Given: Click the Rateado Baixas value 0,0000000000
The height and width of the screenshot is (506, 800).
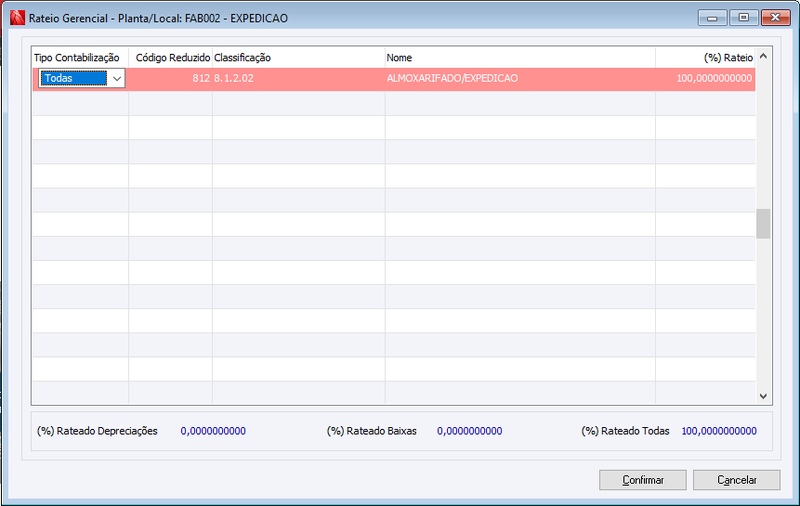Looking at the screenshot, I should tap(469, 431).
